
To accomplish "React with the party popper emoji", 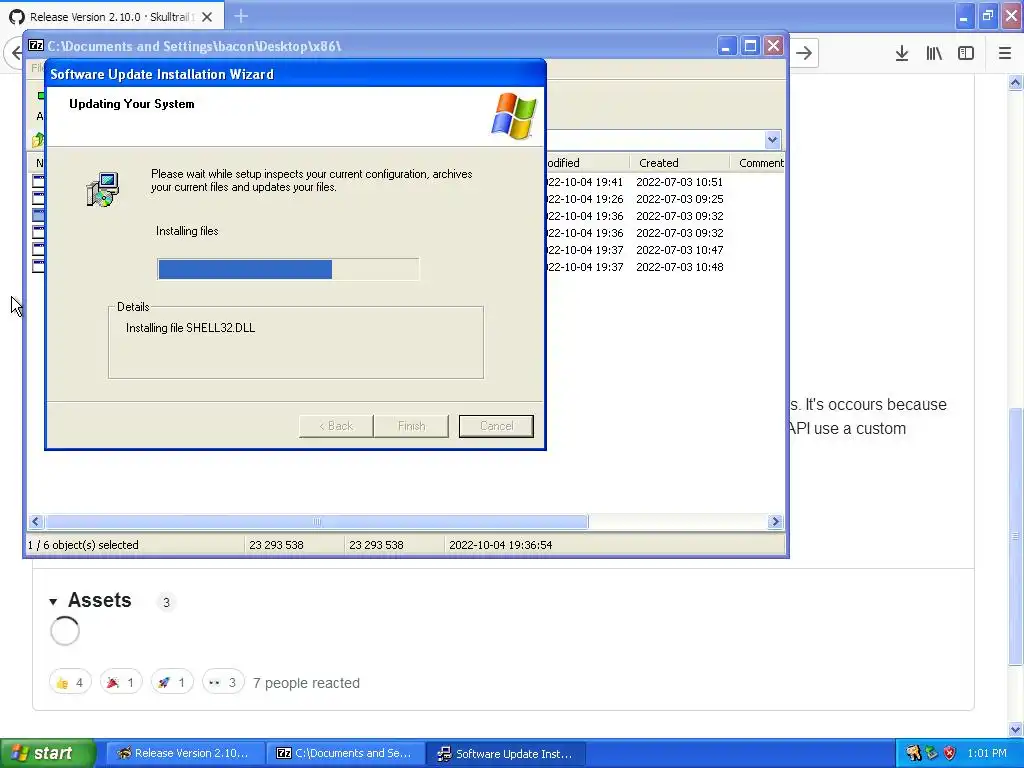I will click(x=121, y=682).
